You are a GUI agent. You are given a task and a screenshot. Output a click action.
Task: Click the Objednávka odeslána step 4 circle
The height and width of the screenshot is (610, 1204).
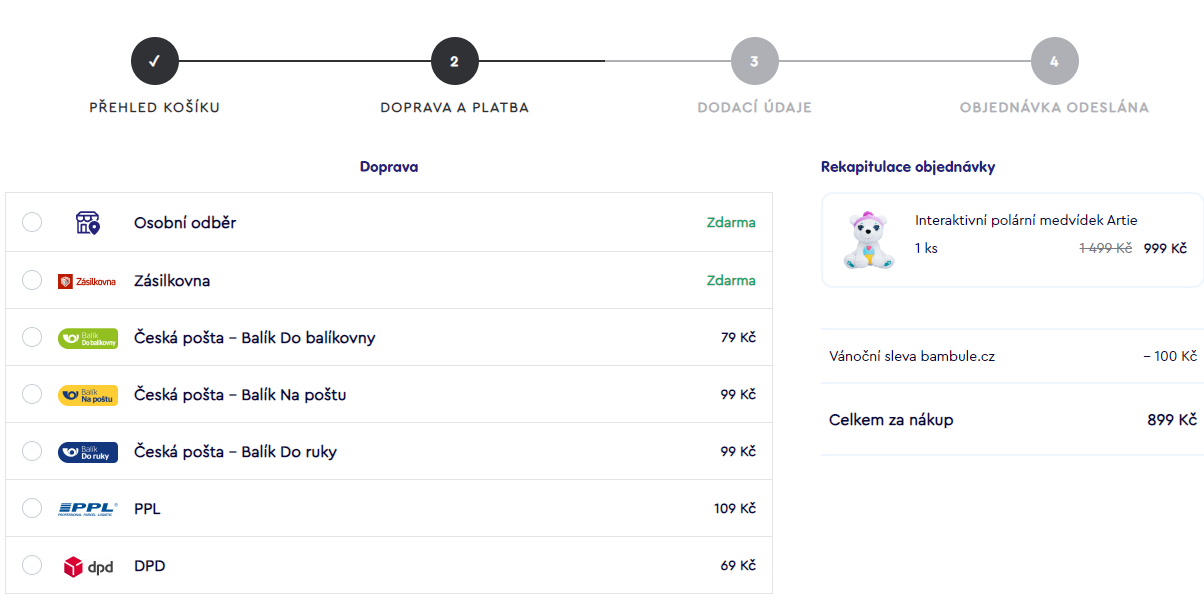(x=1055, y=61)
